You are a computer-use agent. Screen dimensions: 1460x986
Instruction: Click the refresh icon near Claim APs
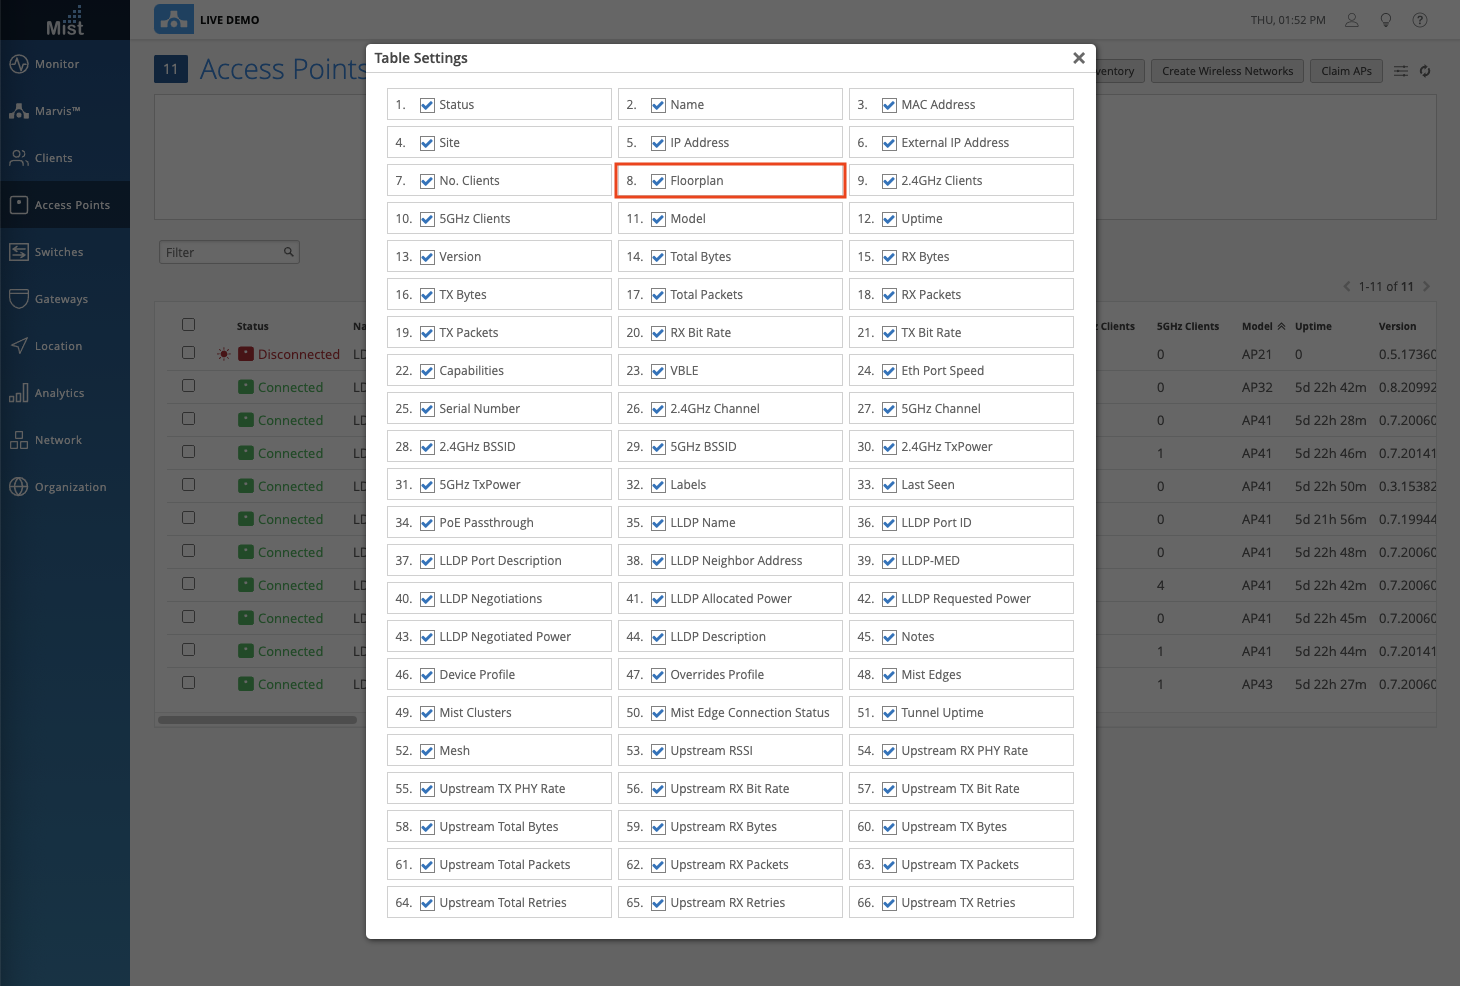[x=1425, y=71]
